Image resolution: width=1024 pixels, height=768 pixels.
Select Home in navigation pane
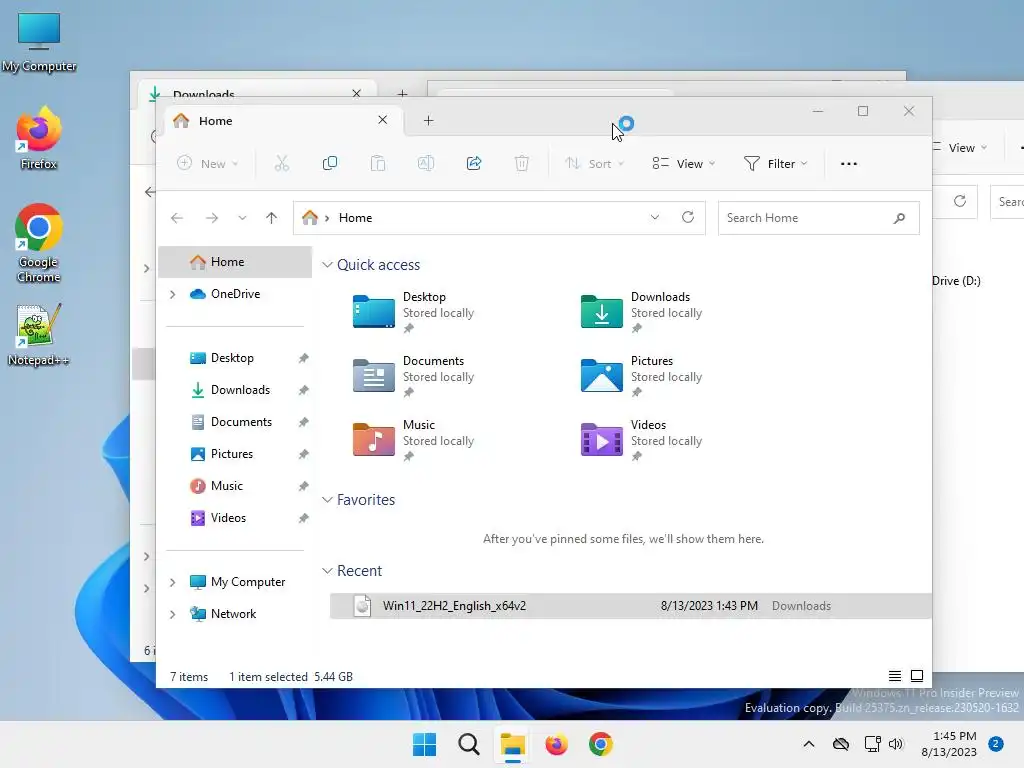point(235,262)
